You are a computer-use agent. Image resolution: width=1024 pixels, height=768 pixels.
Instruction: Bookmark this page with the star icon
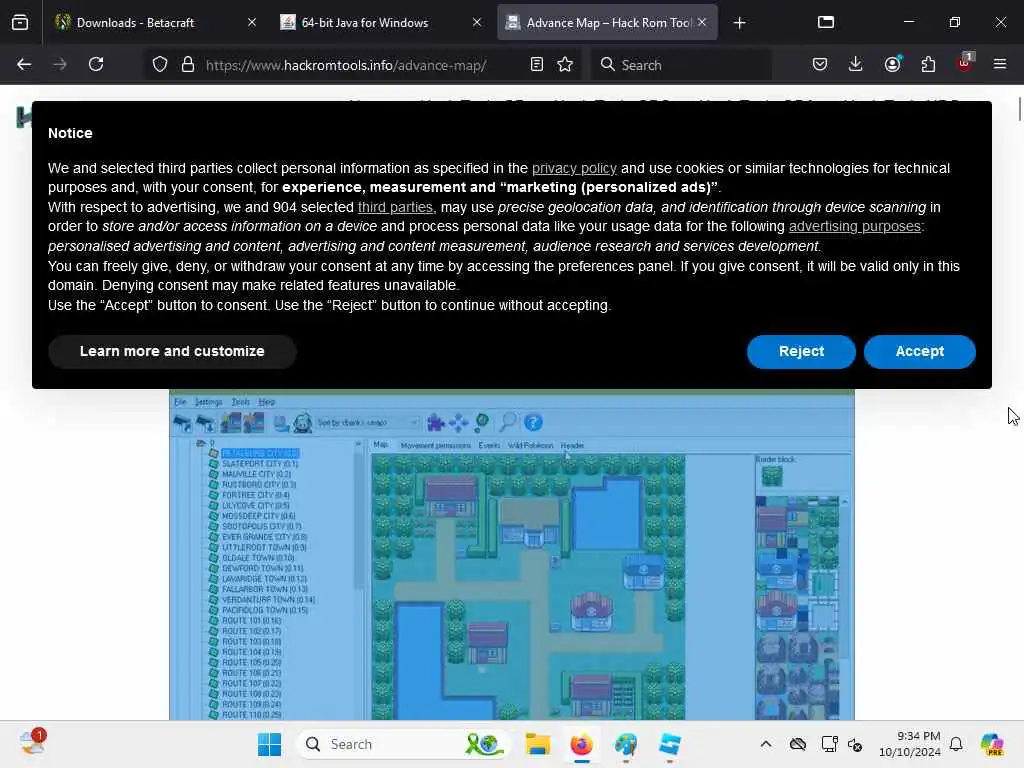tap(565, 65)
